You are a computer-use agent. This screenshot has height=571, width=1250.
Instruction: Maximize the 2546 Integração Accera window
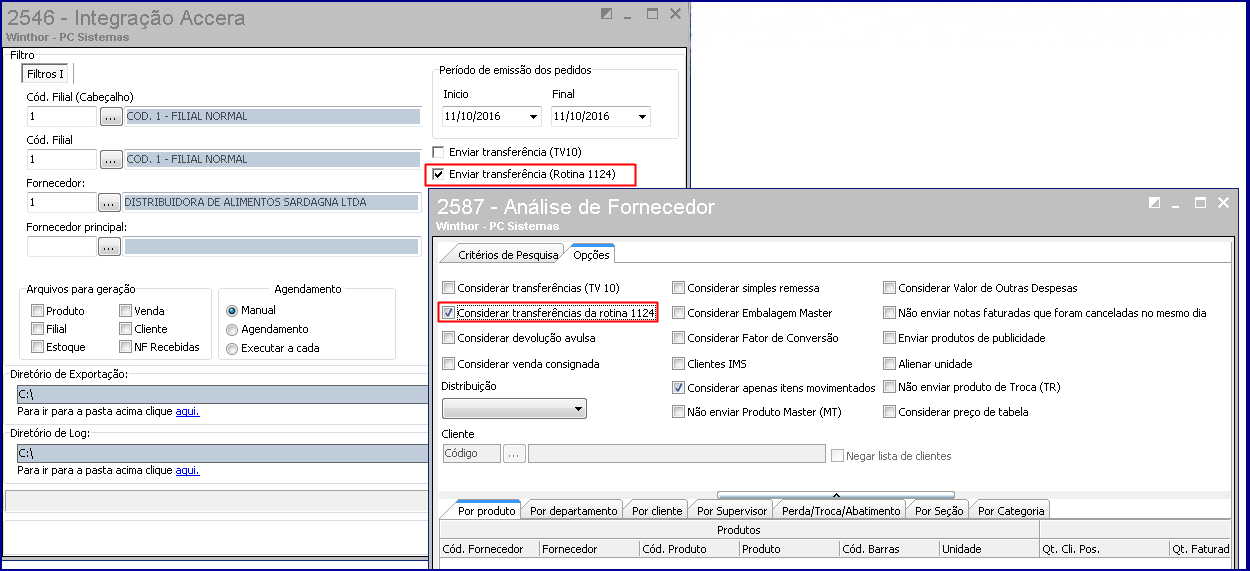[x=652, y=14]
